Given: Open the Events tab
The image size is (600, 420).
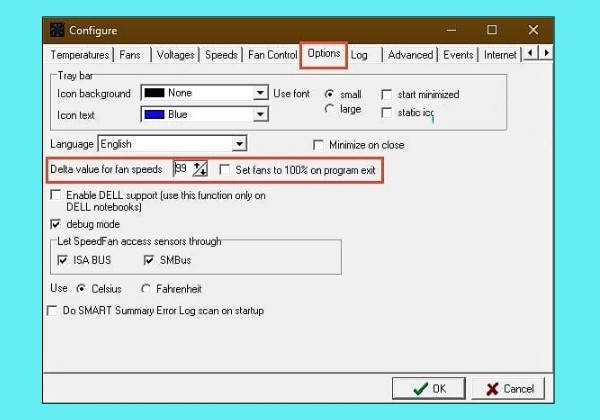Looking at the screenshot, I should tap(458, 55).
